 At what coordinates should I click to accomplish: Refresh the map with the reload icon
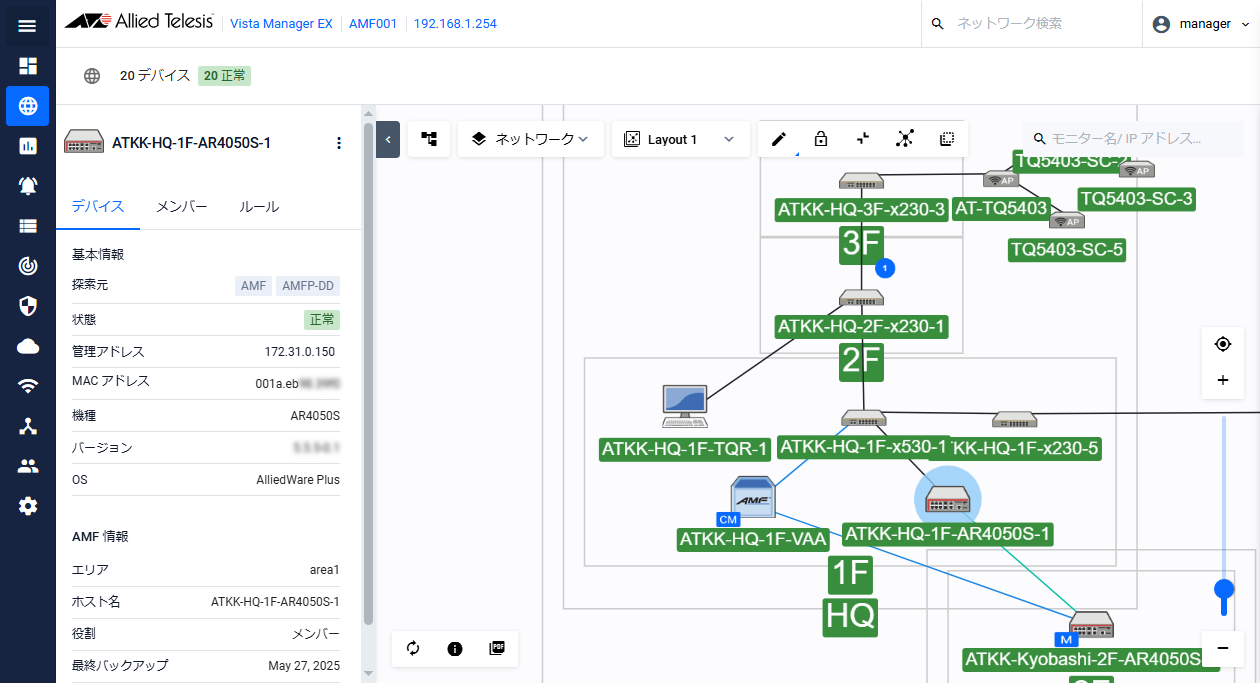(413, 648)
